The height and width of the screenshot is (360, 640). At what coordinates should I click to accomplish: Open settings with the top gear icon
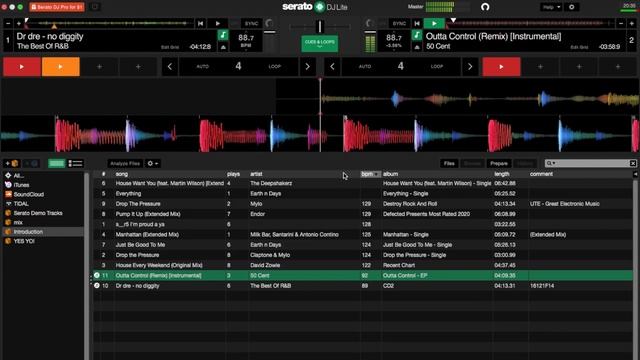click(x=571, y=7)
